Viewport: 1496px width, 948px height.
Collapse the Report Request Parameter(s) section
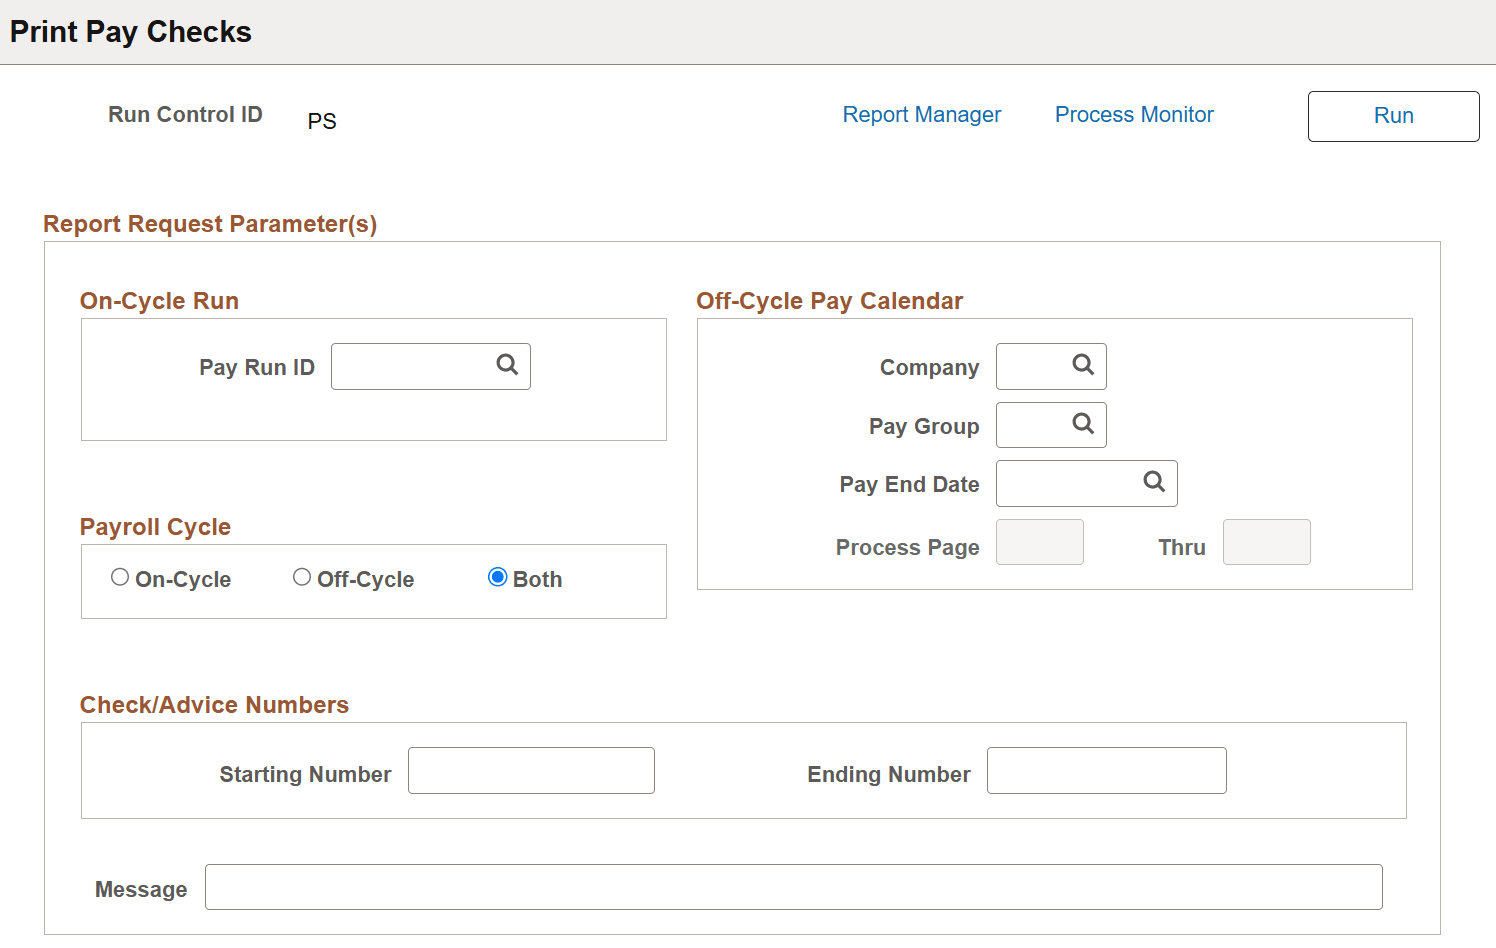coord(210,223)
